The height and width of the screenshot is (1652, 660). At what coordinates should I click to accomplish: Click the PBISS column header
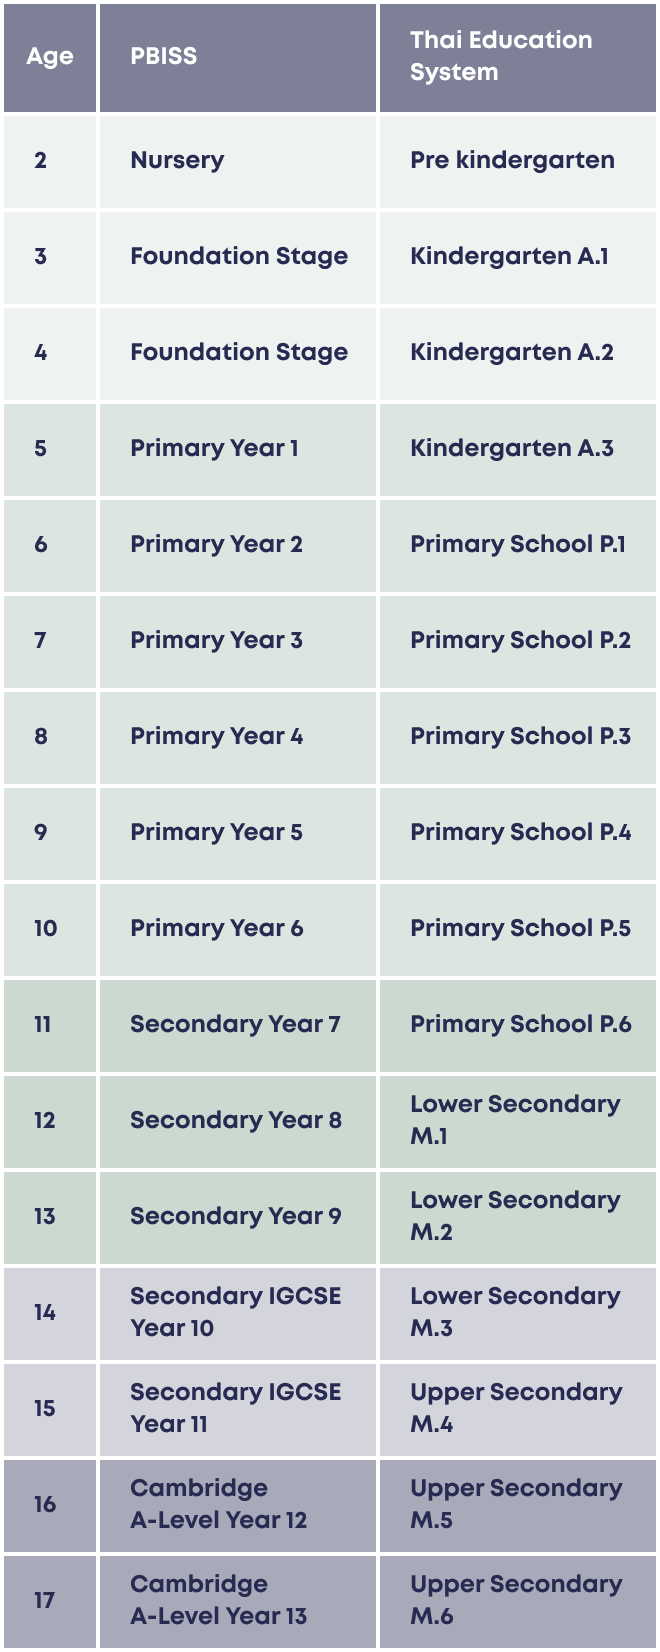click(x=164, y=57)
